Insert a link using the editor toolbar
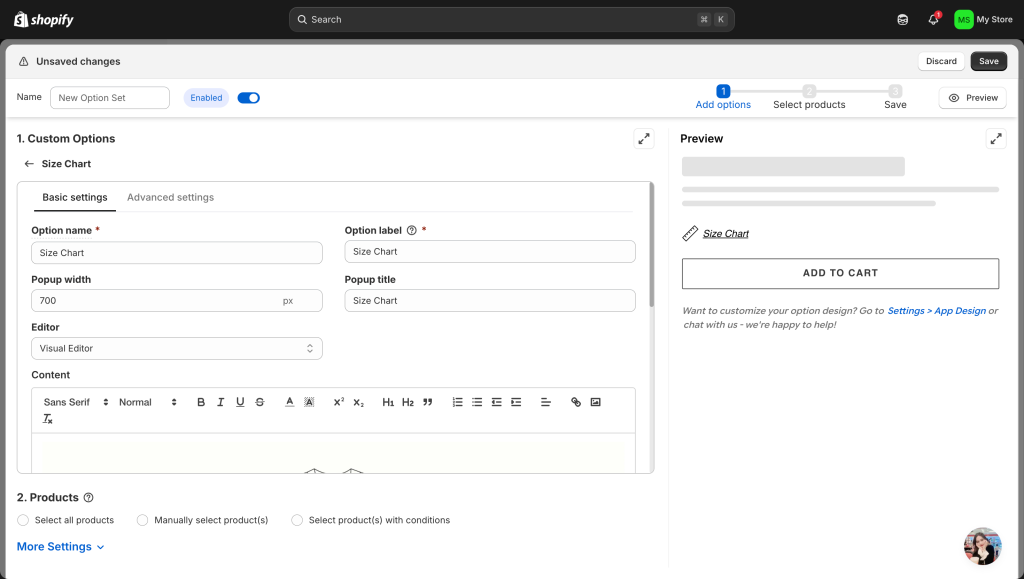Viewport: 1024px width, 579px height. coord(576,402)
